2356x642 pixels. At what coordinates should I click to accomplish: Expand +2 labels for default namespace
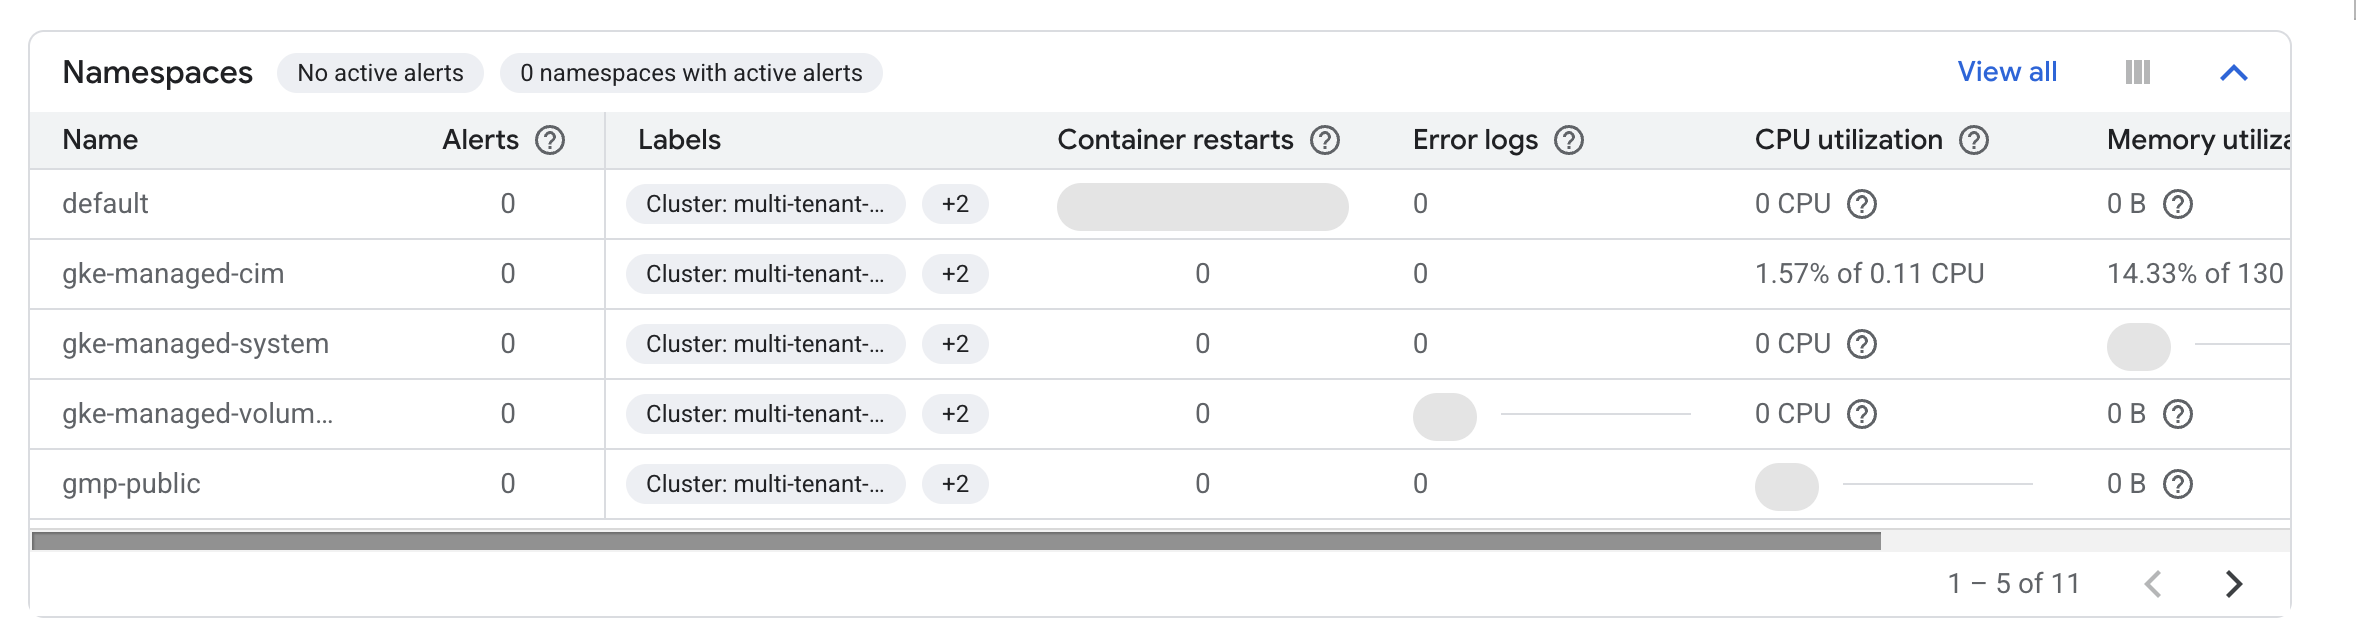tap(955, 204)
